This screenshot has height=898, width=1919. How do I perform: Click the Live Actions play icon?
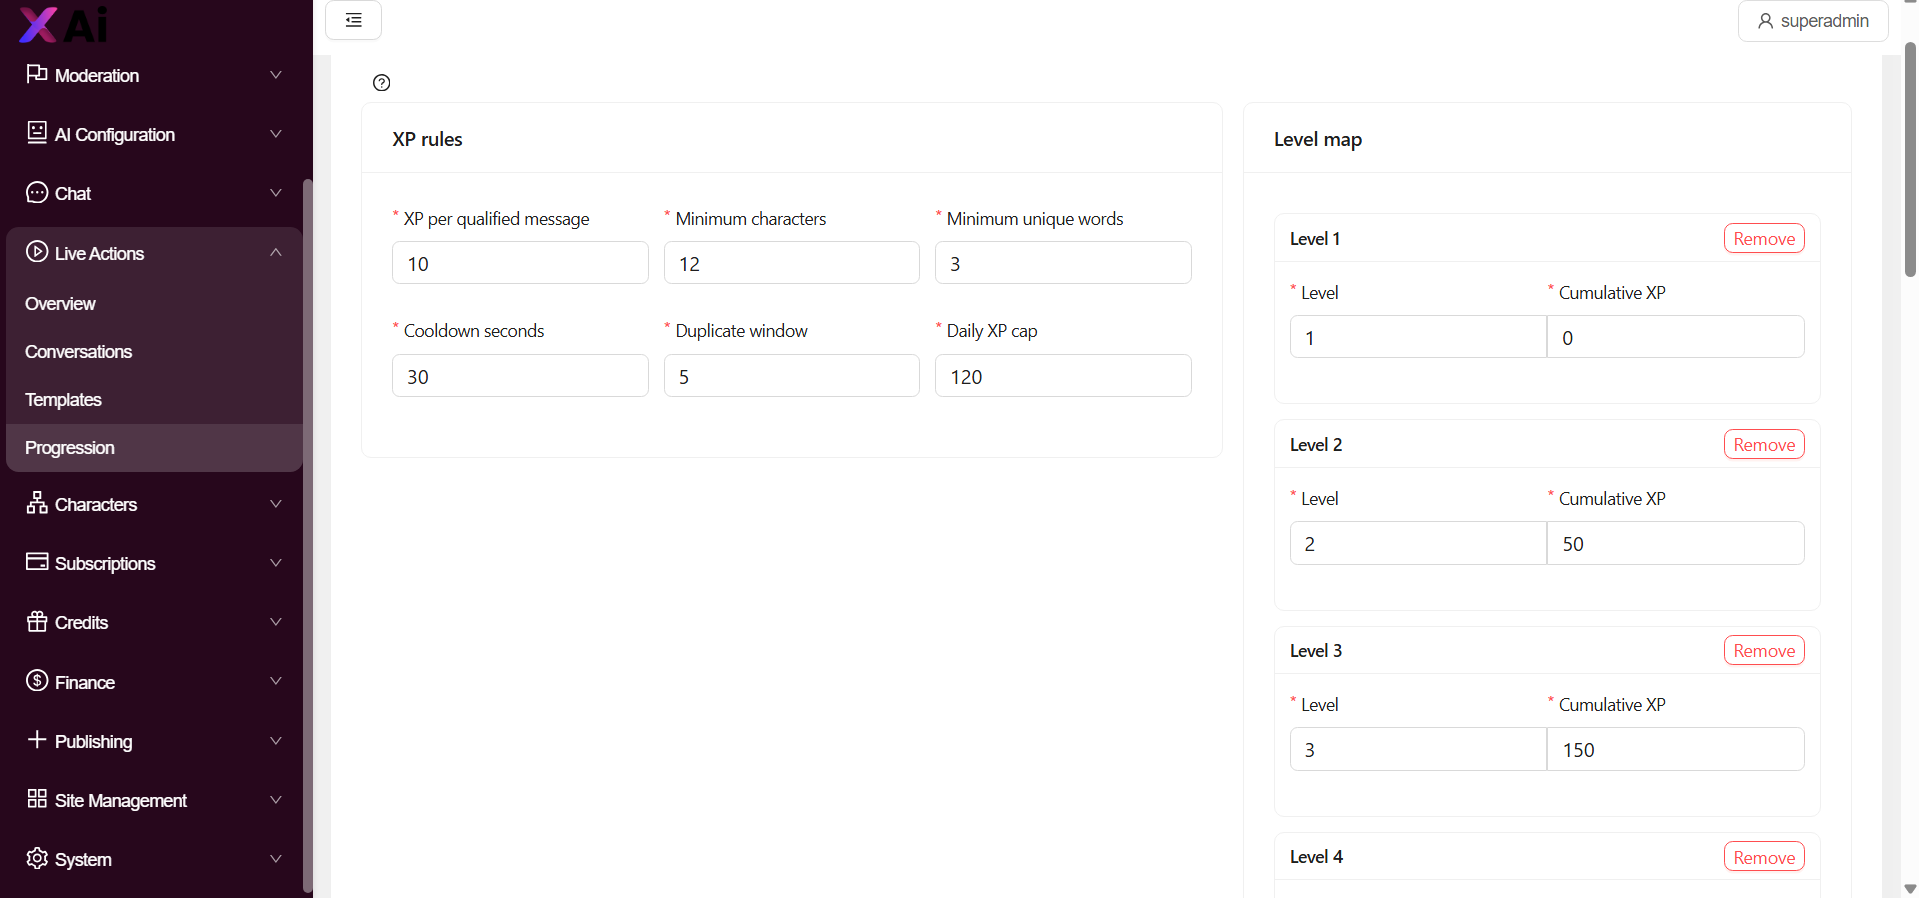[x=37, y=252]
